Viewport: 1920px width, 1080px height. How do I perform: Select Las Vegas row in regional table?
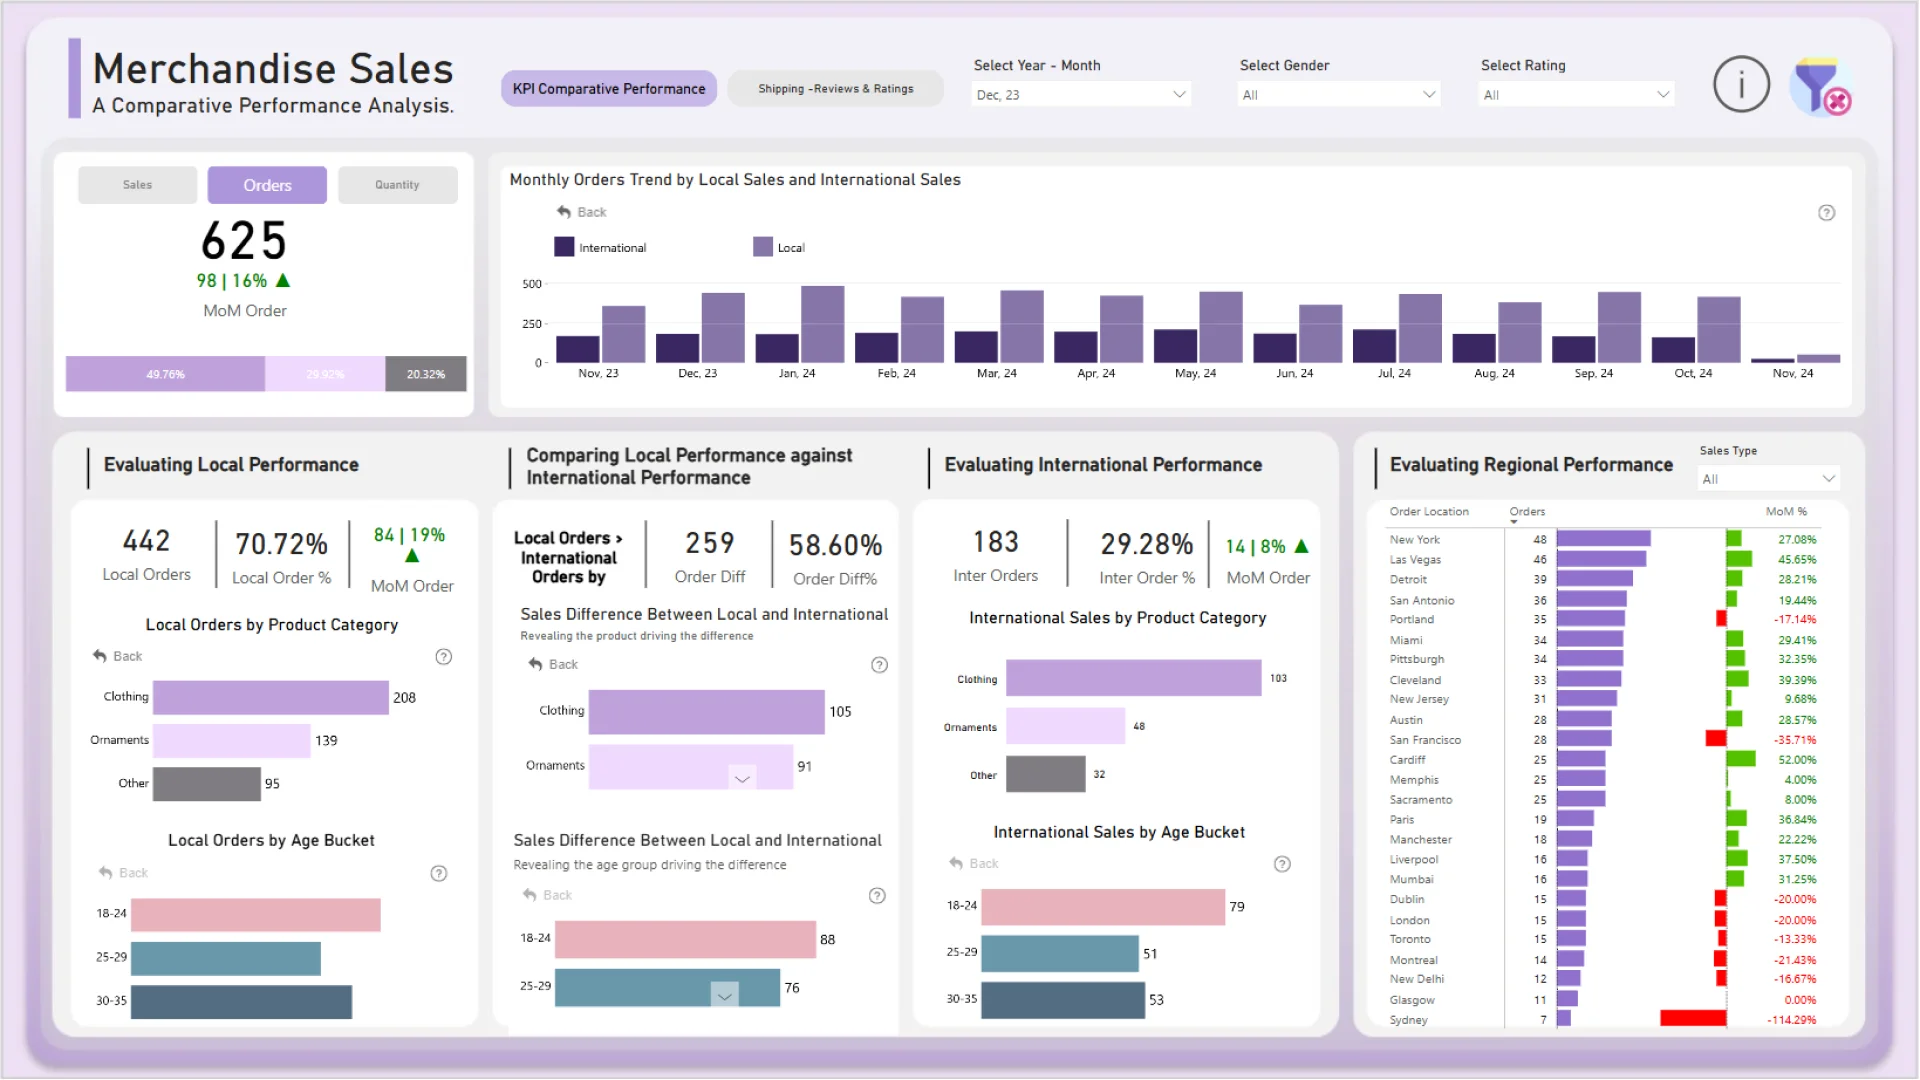1603,559
